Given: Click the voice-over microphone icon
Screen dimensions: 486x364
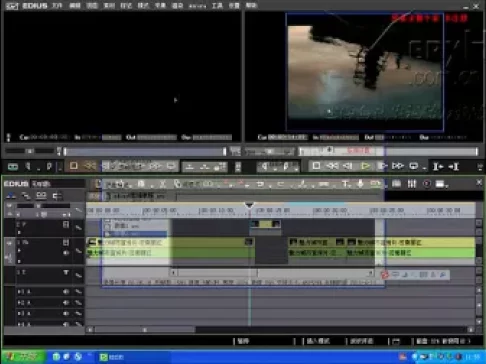Looking at the screenshot, I should pyautogui.click(x=360, y=184).
